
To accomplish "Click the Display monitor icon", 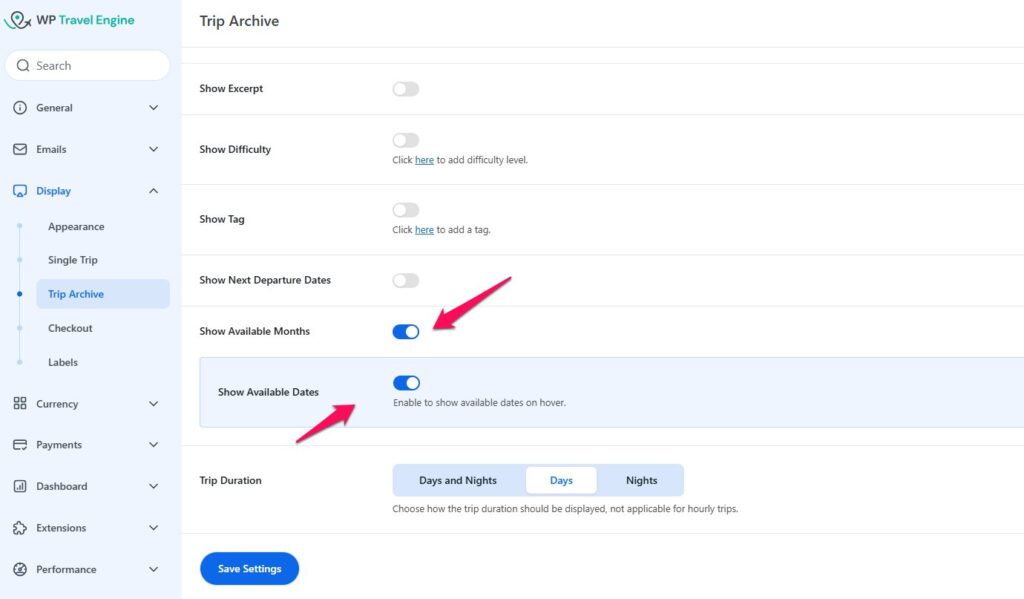I will click(19, 191).
